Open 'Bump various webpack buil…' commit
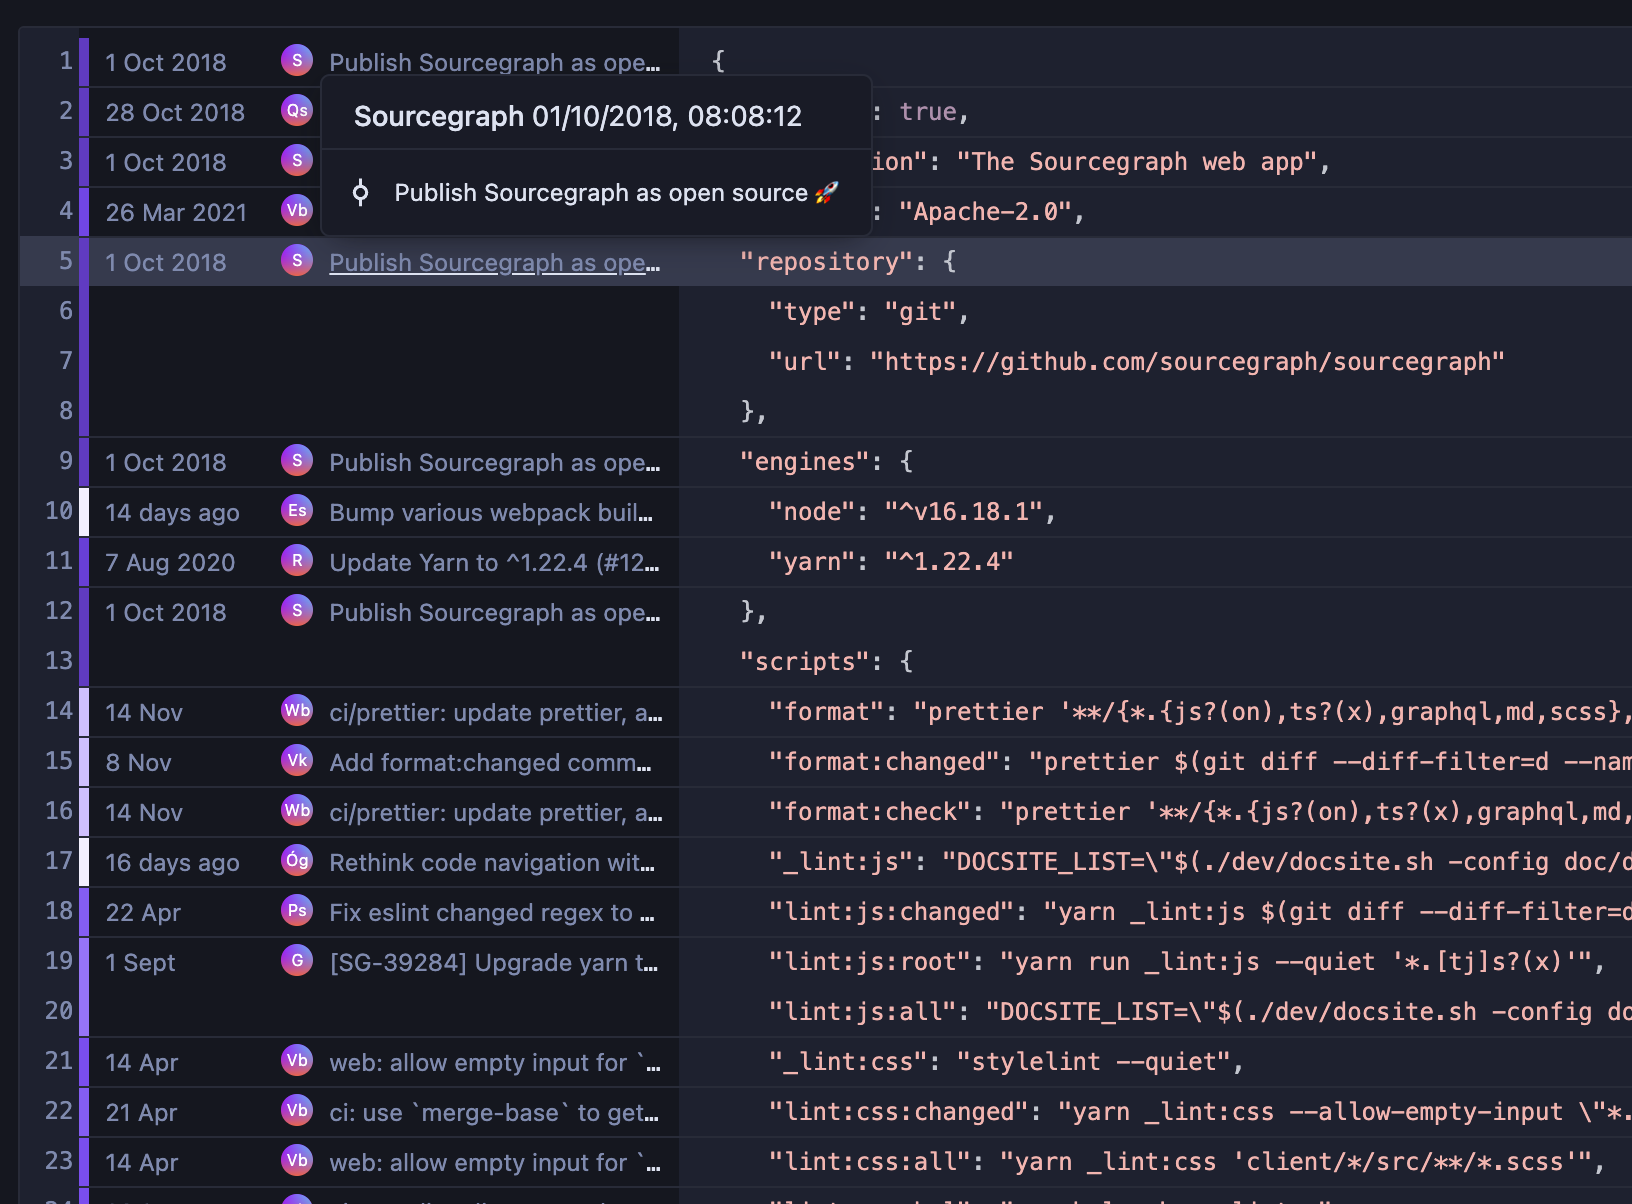The image size is (1632, 1204). pos(491,512)
